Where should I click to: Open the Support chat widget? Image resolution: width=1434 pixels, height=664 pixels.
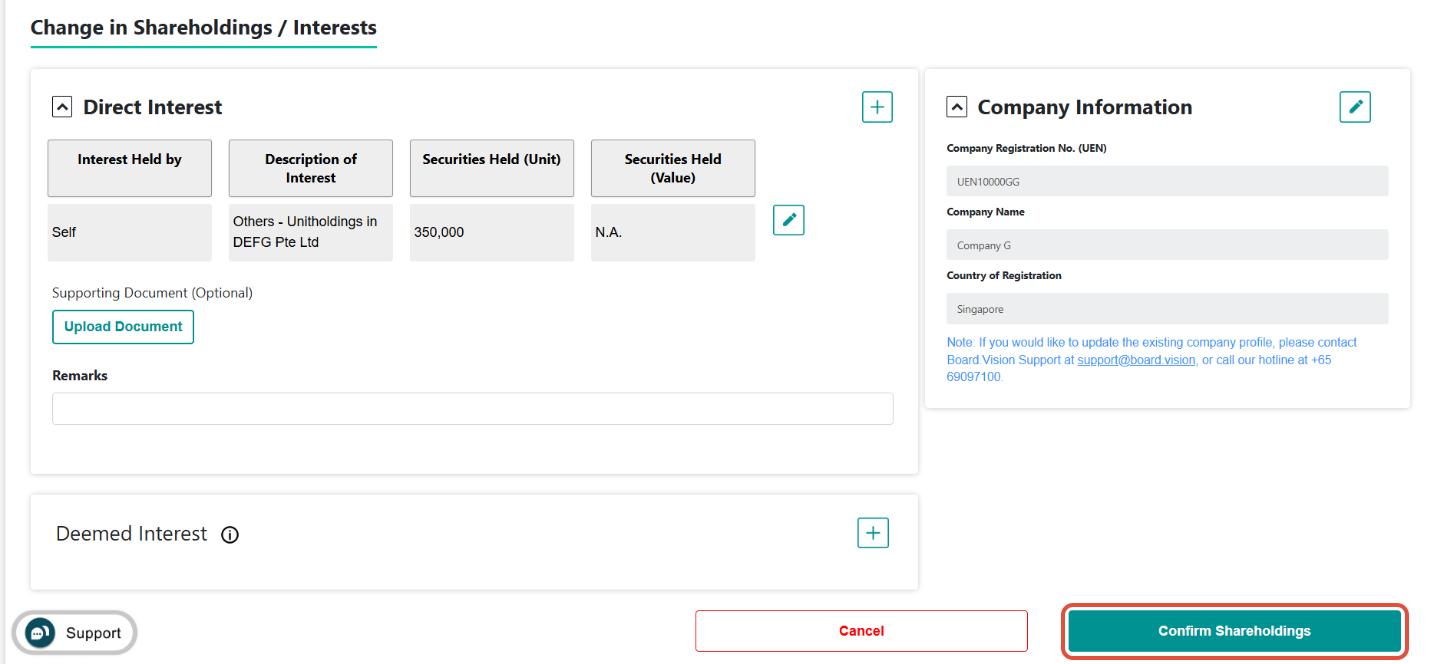[74, 633]
